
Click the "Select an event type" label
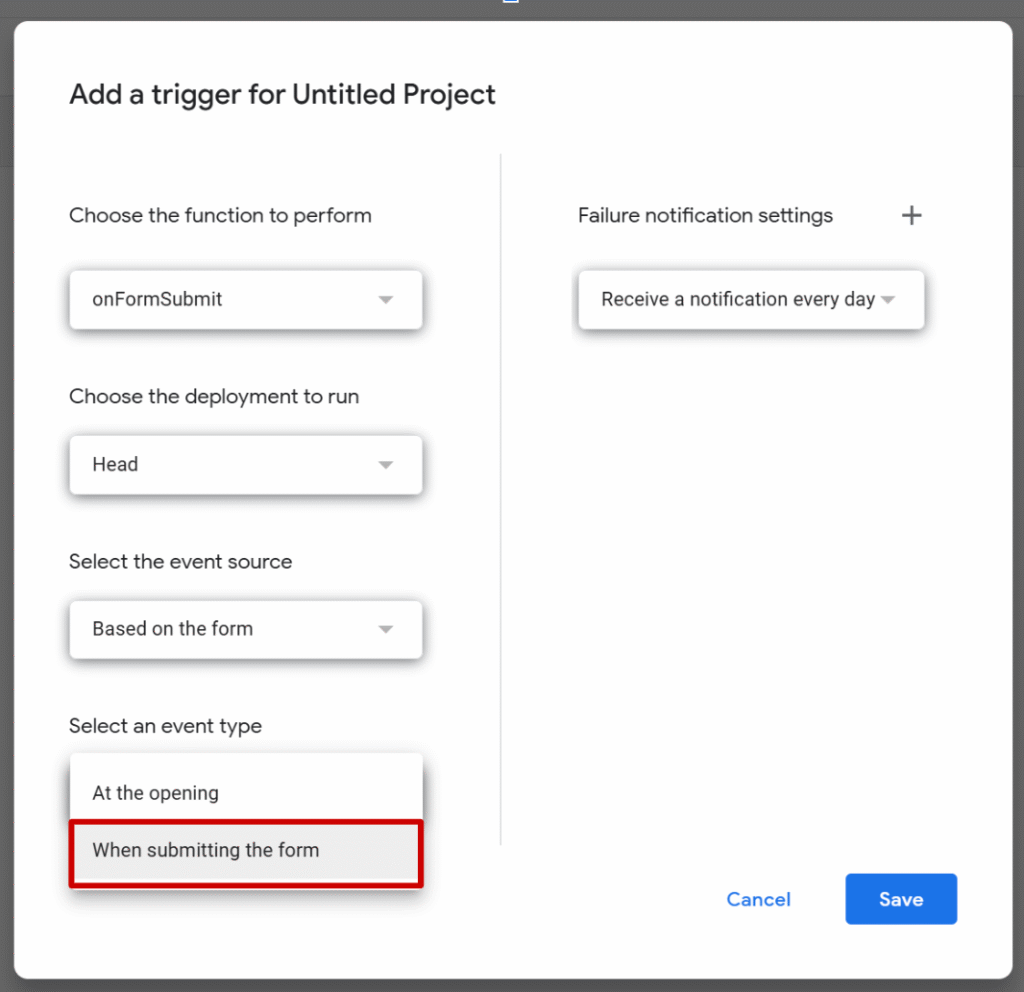(165, 726)
